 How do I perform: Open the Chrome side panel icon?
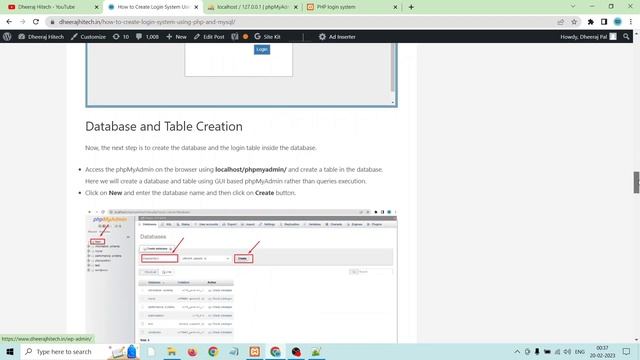[604, 22]
